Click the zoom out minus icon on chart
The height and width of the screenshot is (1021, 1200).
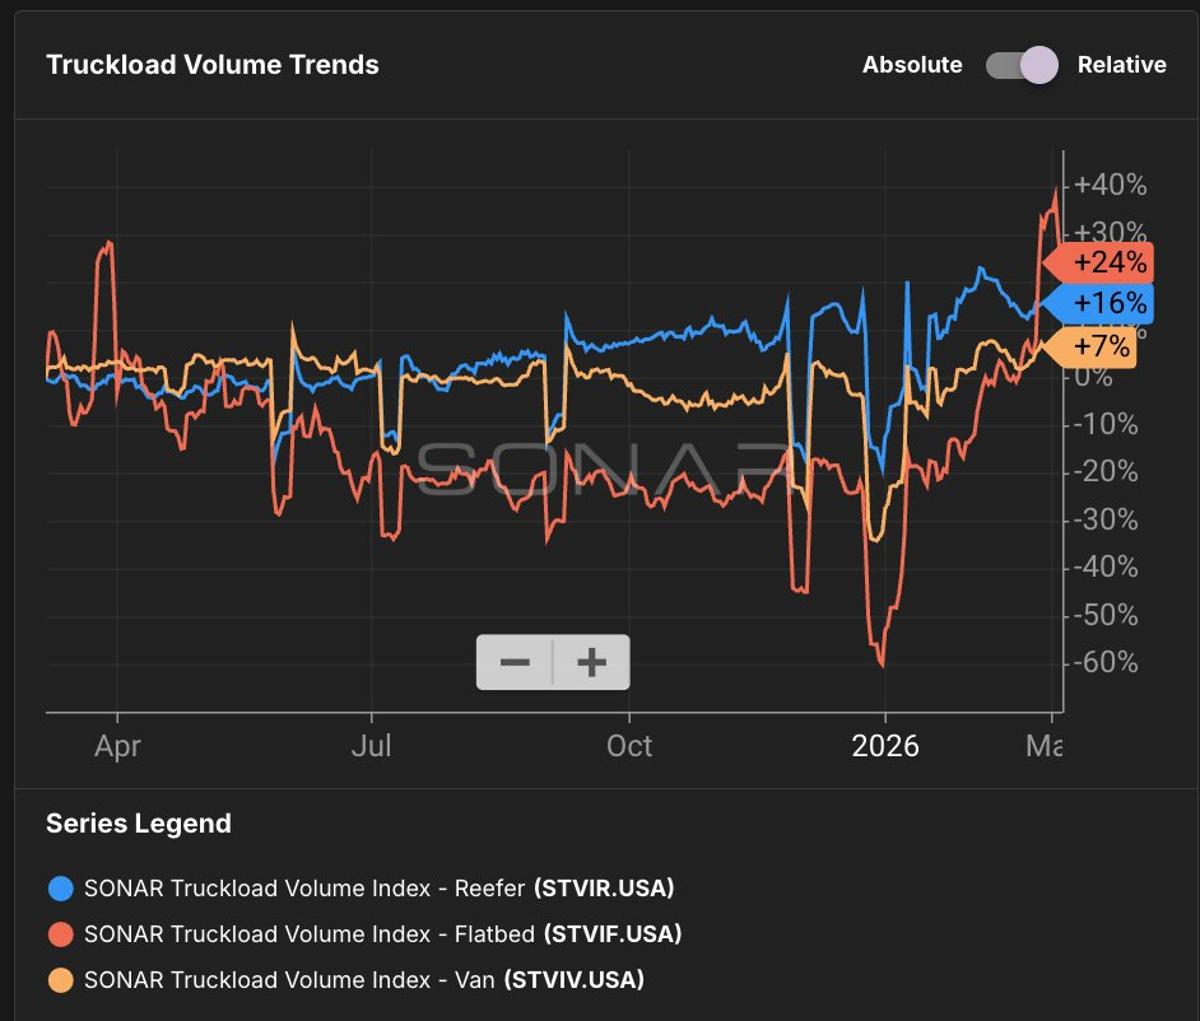click(516, 660)
